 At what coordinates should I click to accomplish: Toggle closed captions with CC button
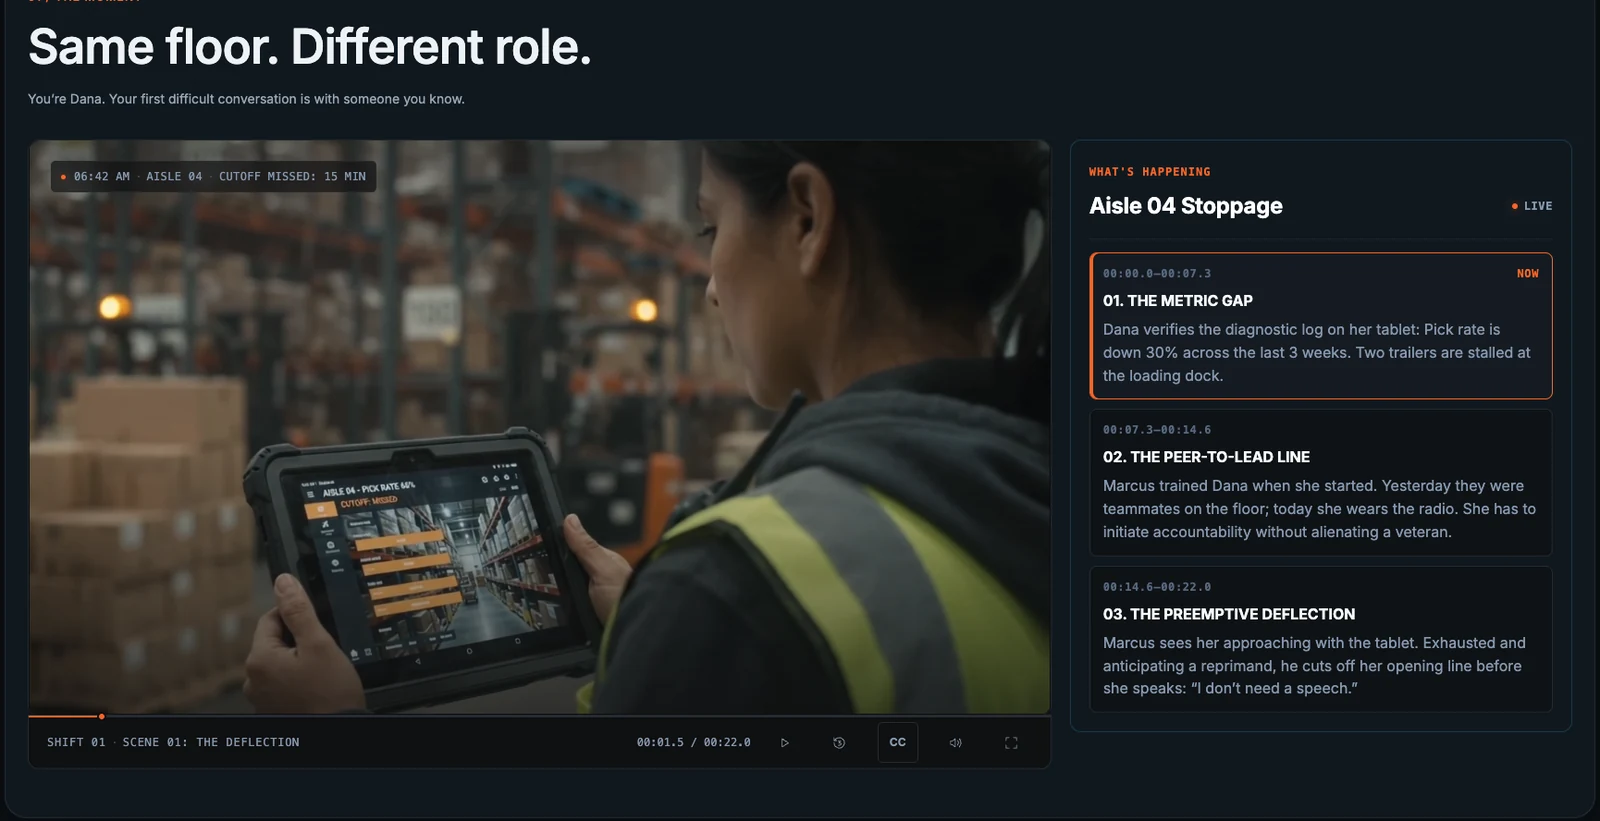click(898, 743)
